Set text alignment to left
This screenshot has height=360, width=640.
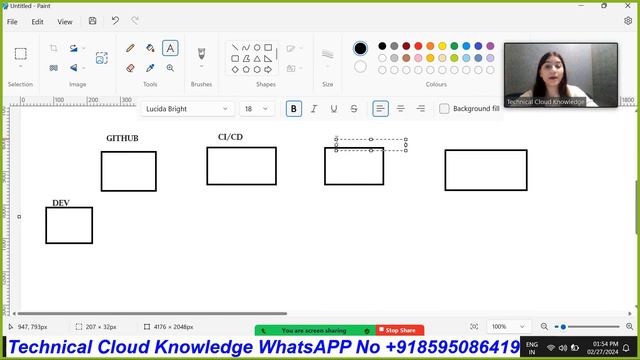(x=380, y=109)
